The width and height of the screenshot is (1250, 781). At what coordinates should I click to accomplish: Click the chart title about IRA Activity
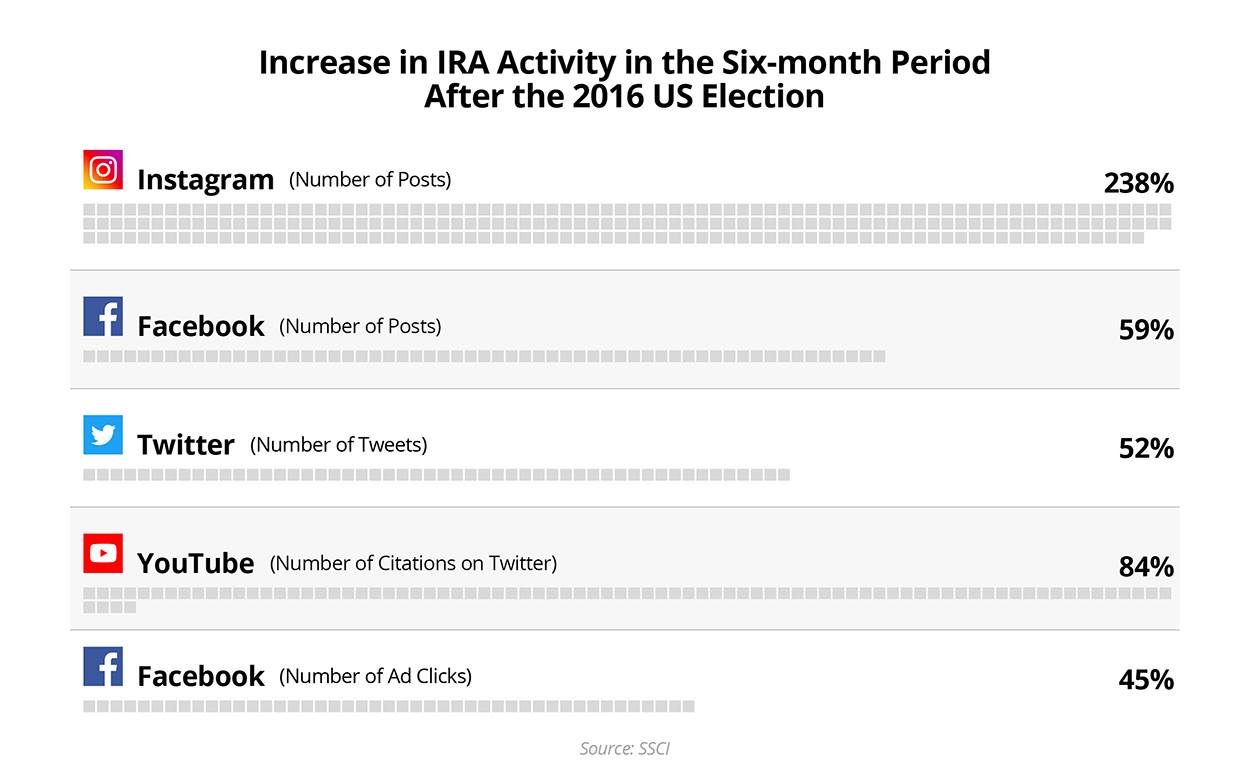(625, 79)
